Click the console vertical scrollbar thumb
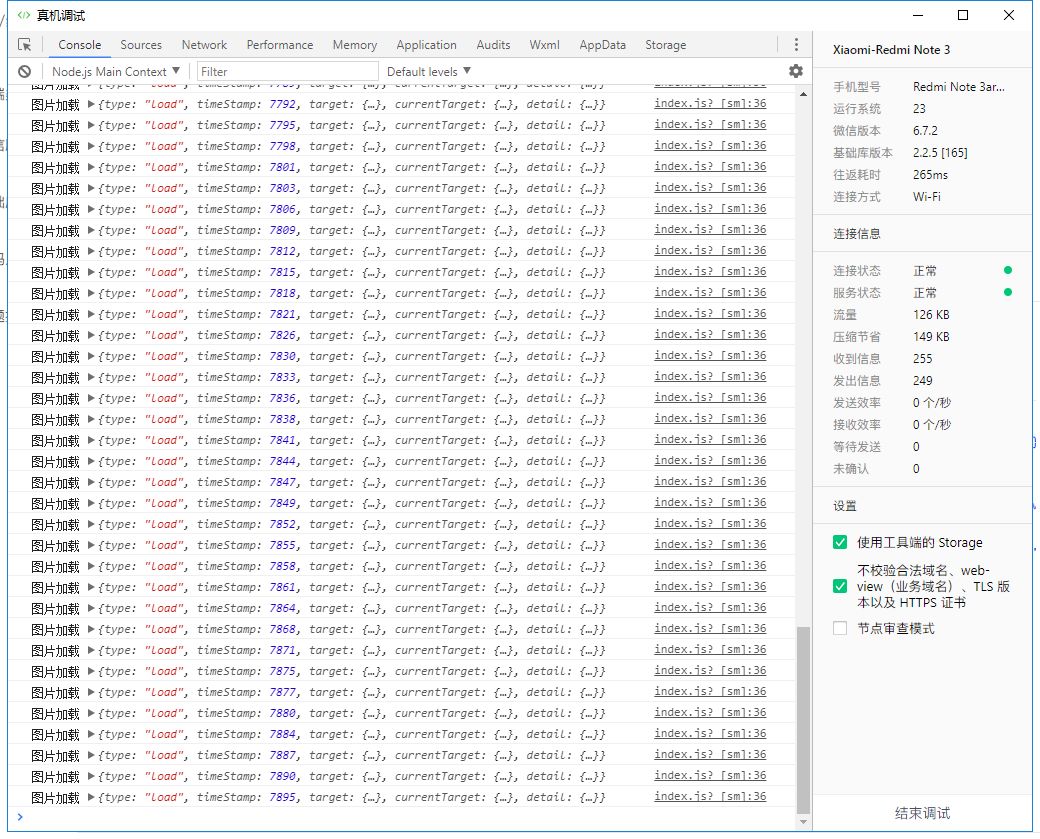The width and height of the screenshot is (1040, 839). point(803,720)
